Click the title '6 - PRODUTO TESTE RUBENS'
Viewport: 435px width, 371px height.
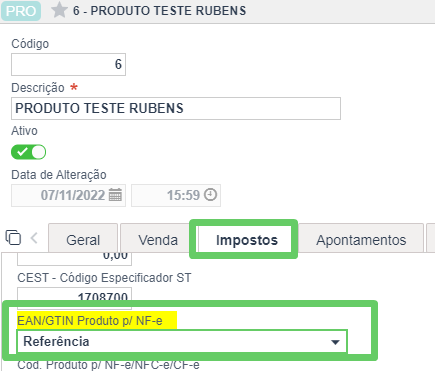[x=160, y=11]
